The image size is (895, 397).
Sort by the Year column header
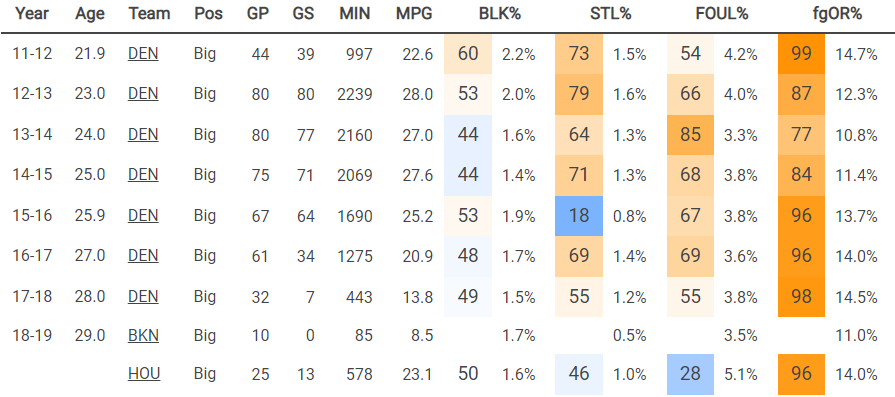coord(32,14)
